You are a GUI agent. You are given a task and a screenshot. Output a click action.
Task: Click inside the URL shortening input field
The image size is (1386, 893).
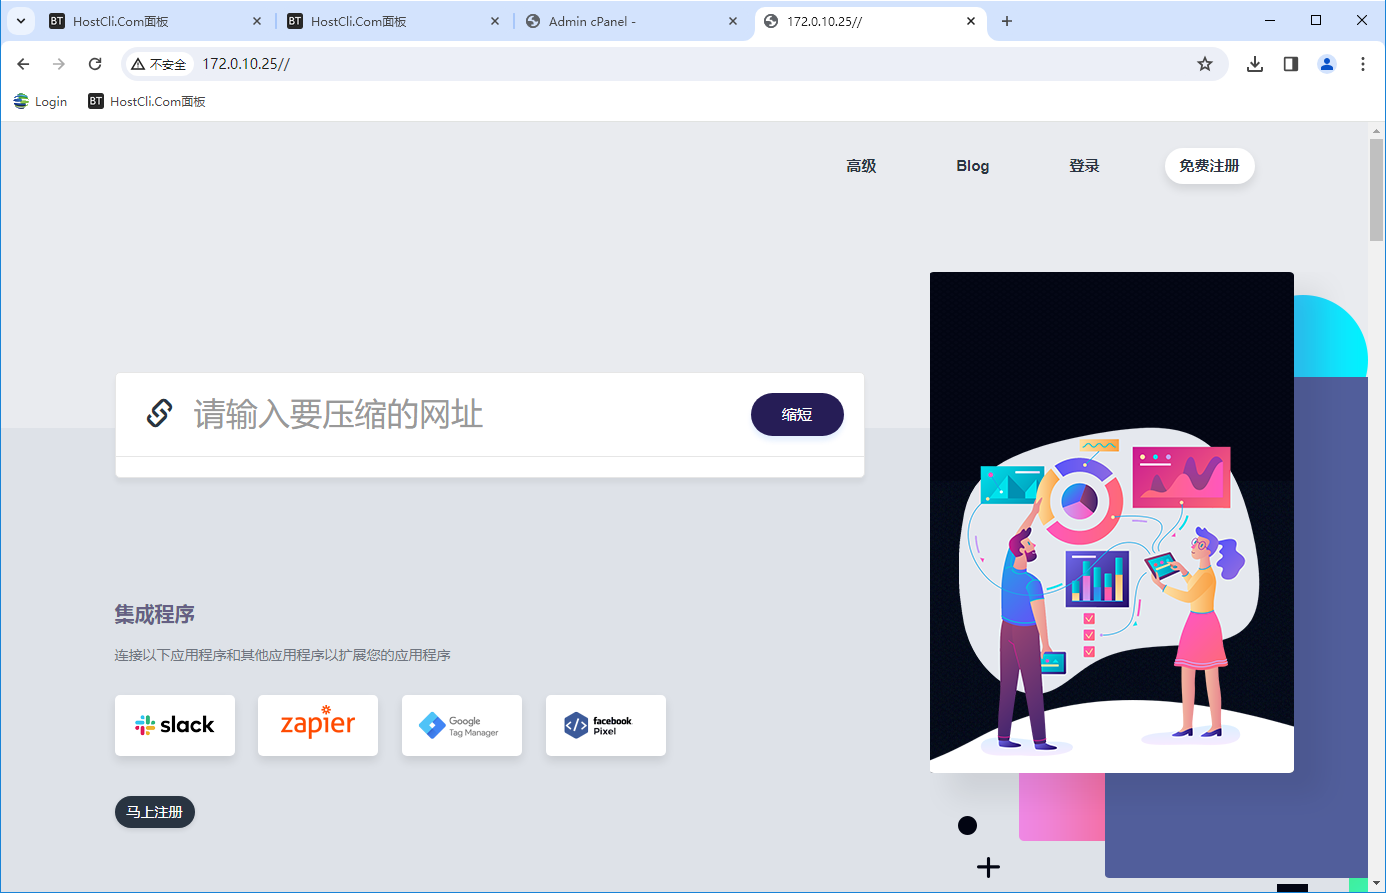pyautogui.click(x=420, y=414)
